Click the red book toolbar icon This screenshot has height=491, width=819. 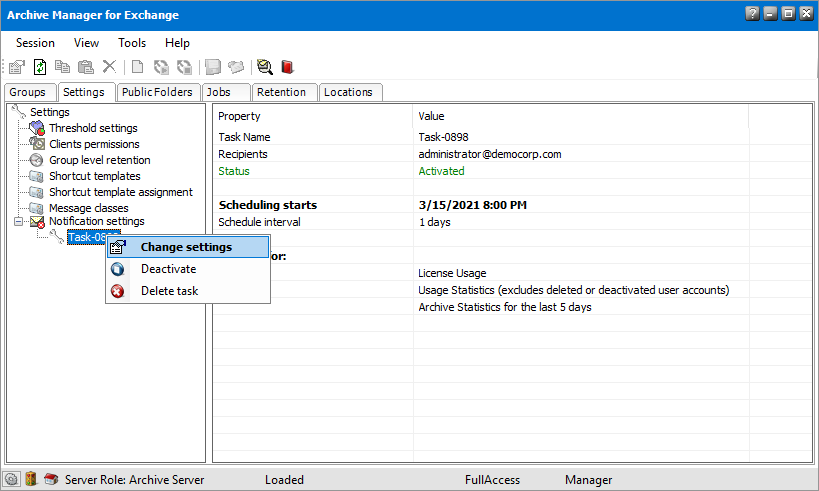(287, 67)
